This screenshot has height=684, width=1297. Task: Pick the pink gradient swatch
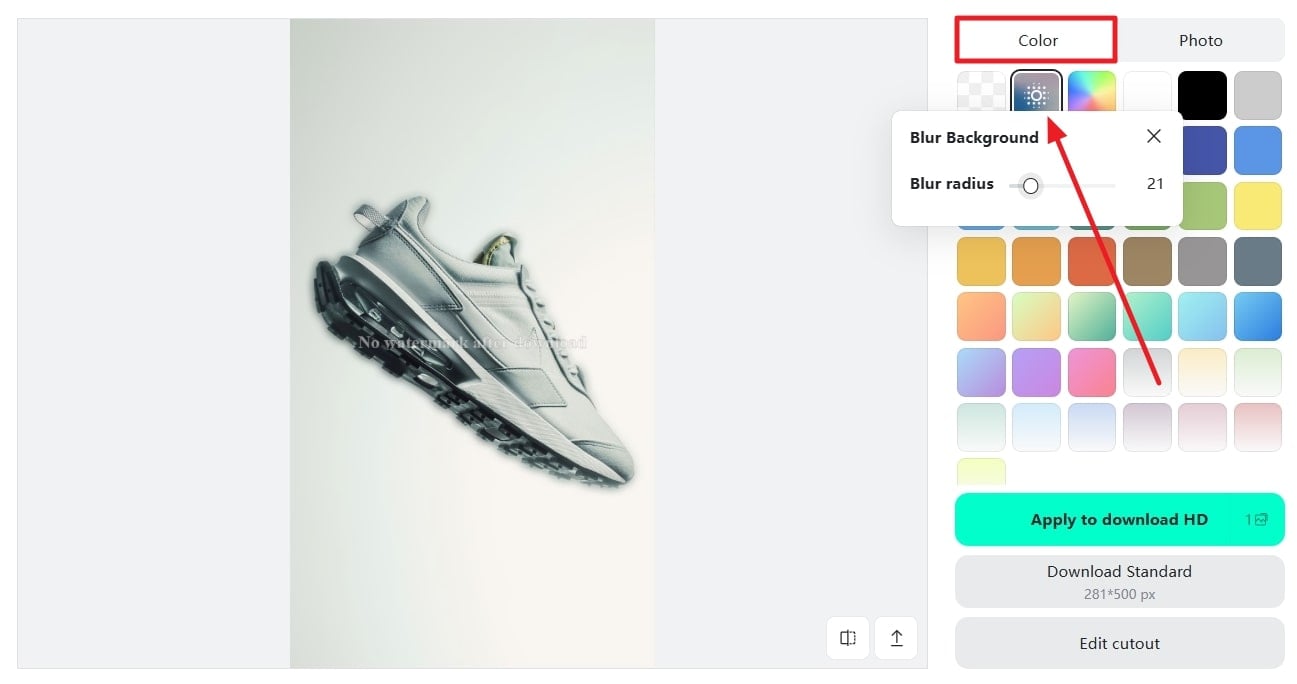tap(1092, 372)
